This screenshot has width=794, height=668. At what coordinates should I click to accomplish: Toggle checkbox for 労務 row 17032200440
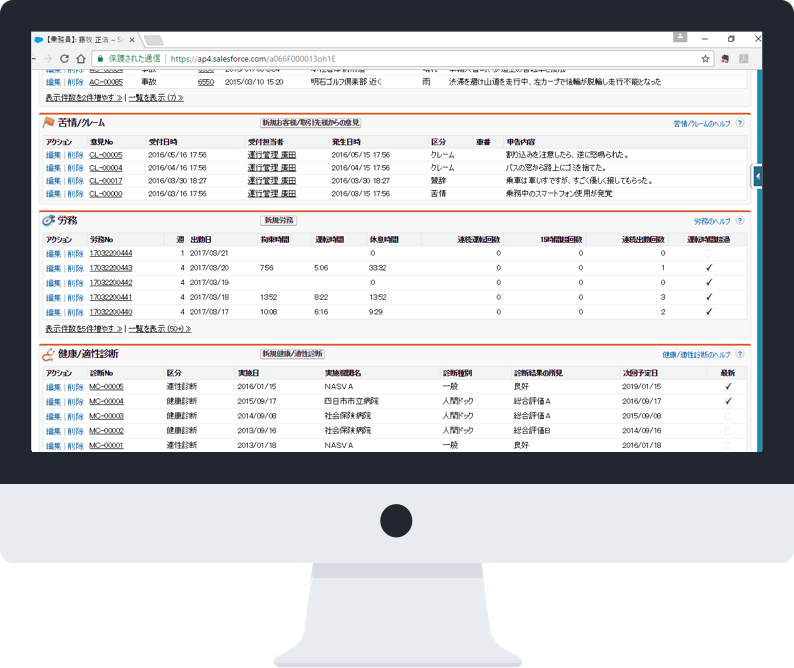pyautogui.click(x=708, y=312)
